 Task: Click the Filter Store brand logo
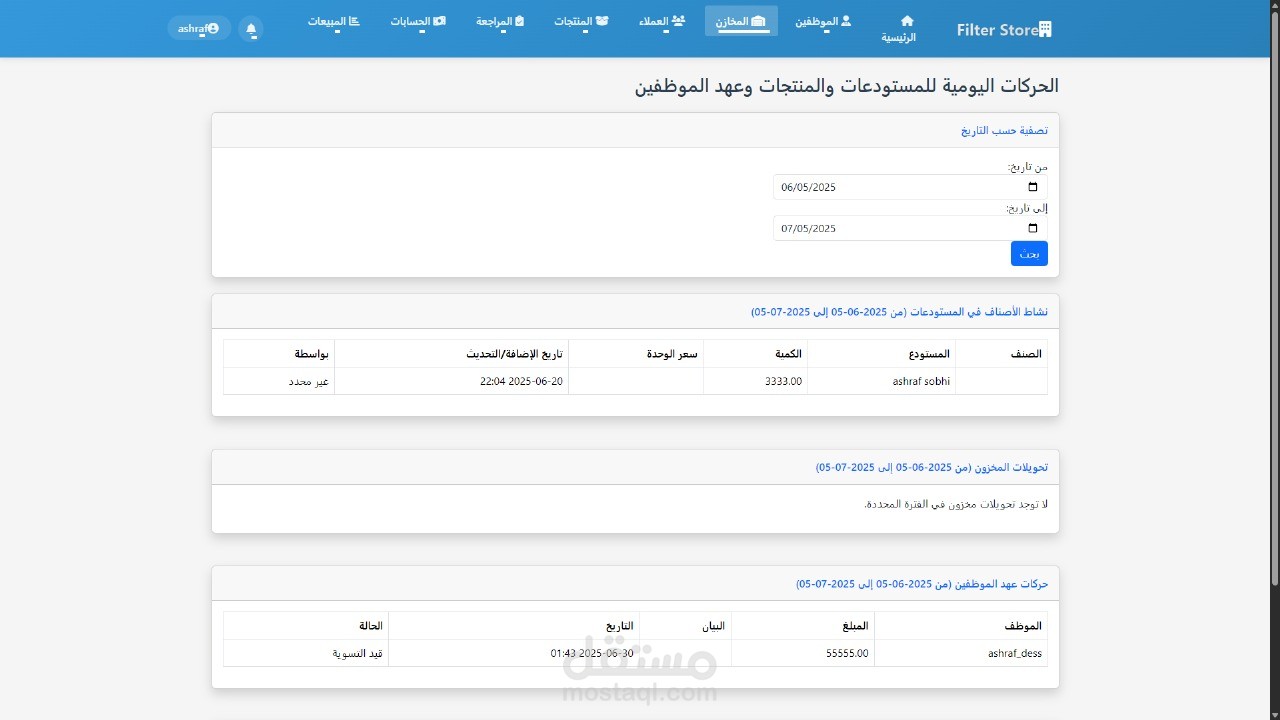(1004, 30)
